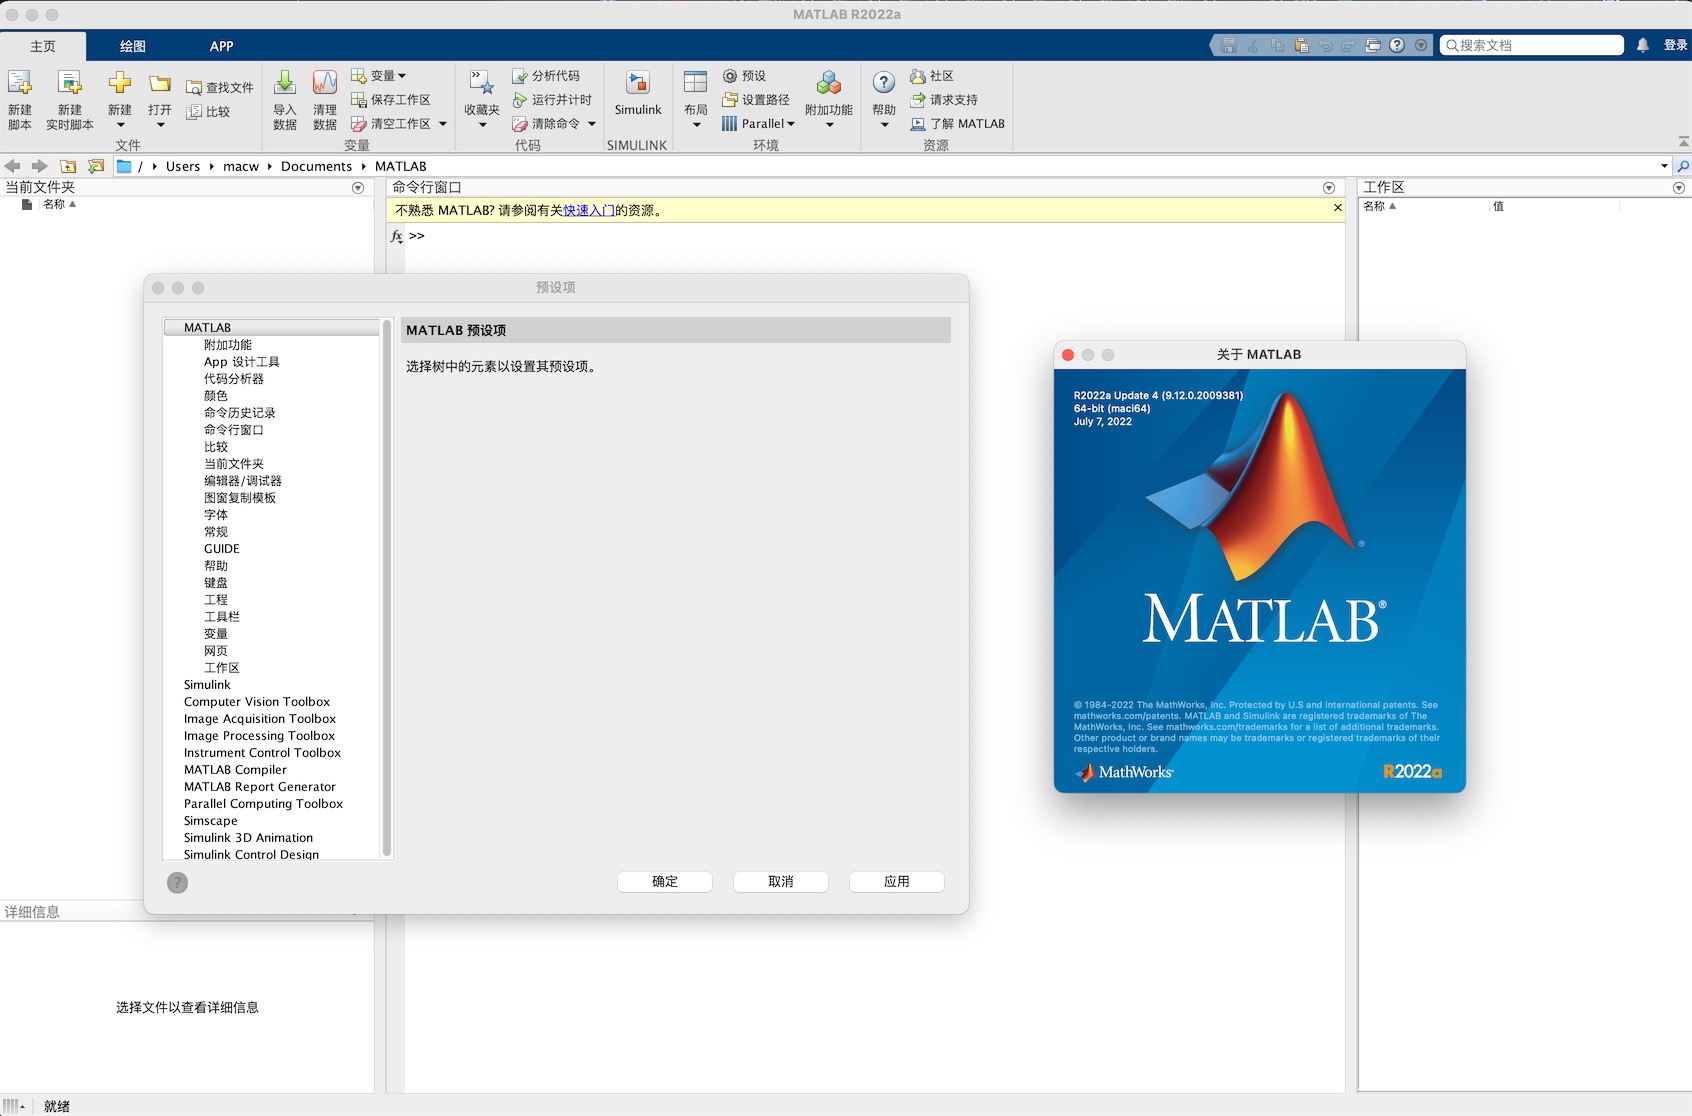Image resolution: width=1692 pixels, height=1116 pixels.
Task: Select Parallel Computing Toolbox preferences
Action: coord(263,804)
